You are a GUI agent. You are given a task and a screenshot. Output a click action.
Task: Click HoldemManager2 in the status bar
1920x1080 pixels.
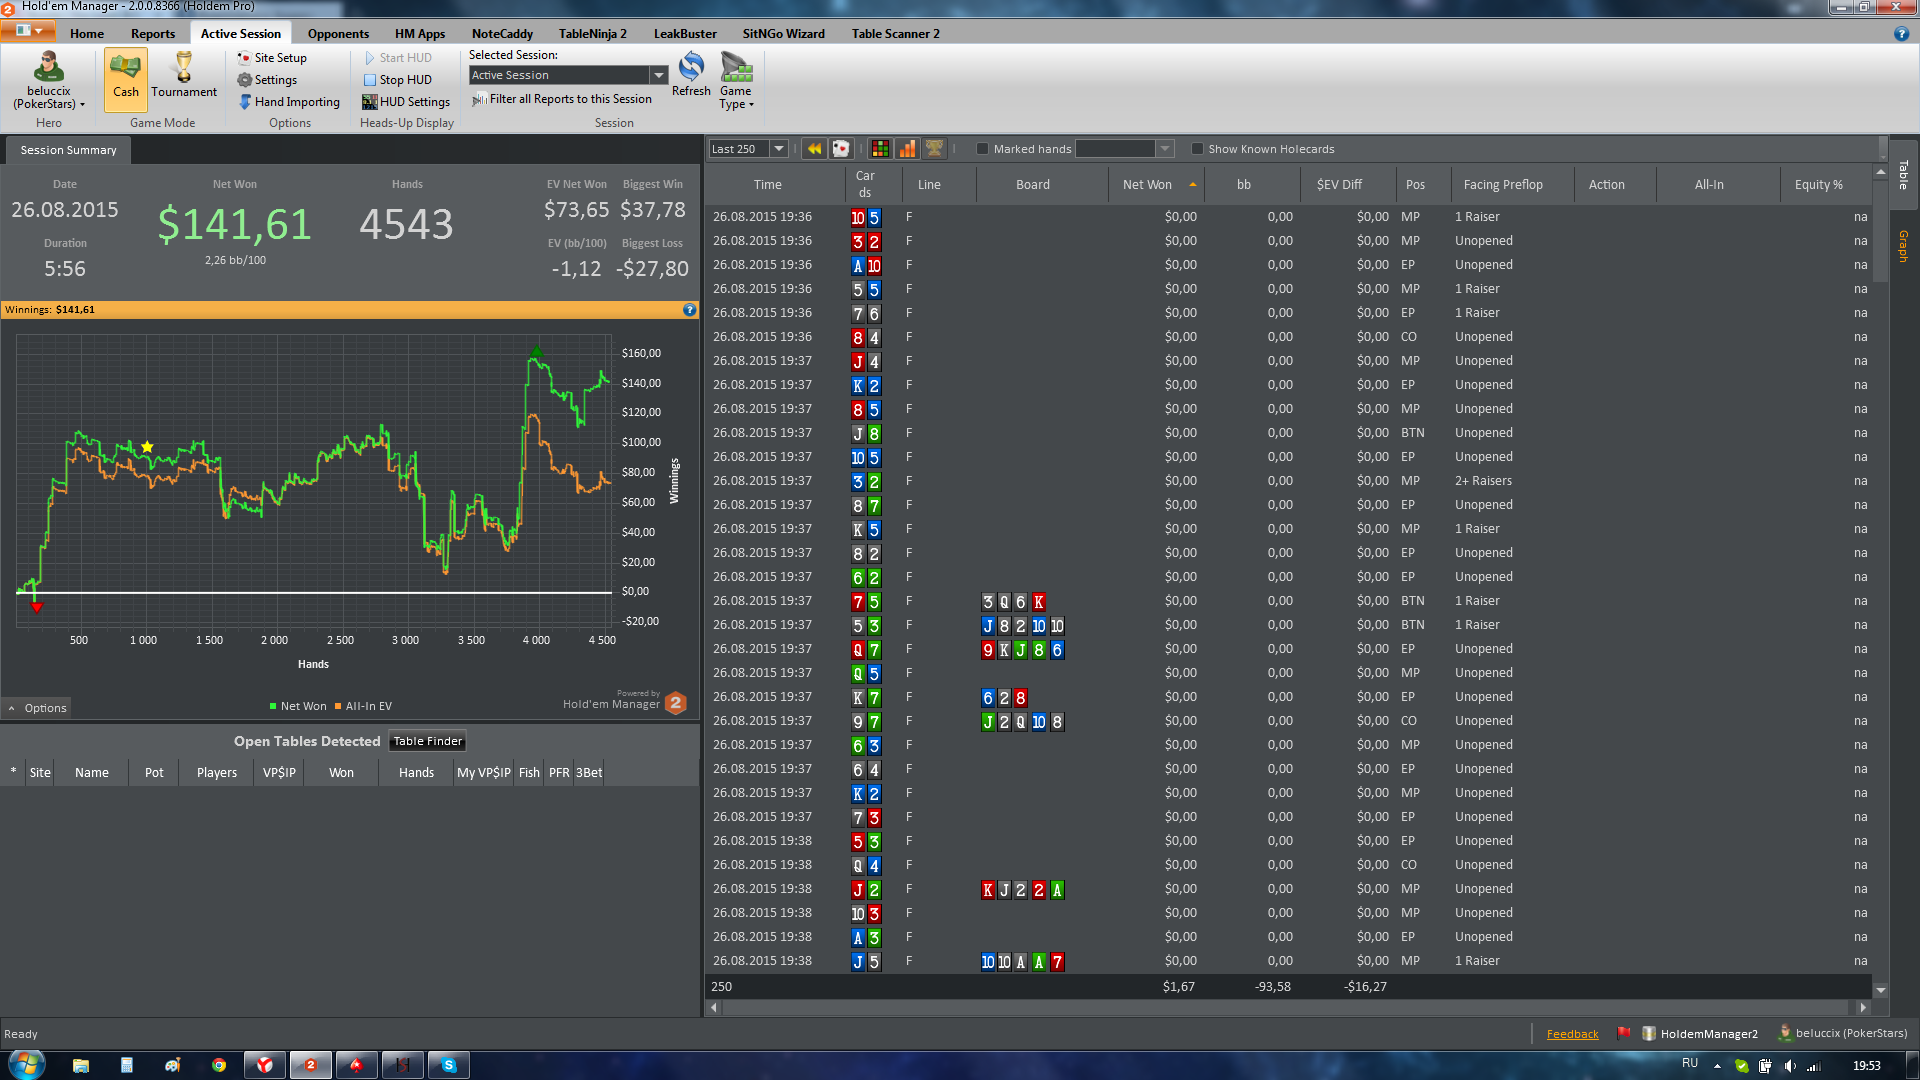pos(1699,1034)
